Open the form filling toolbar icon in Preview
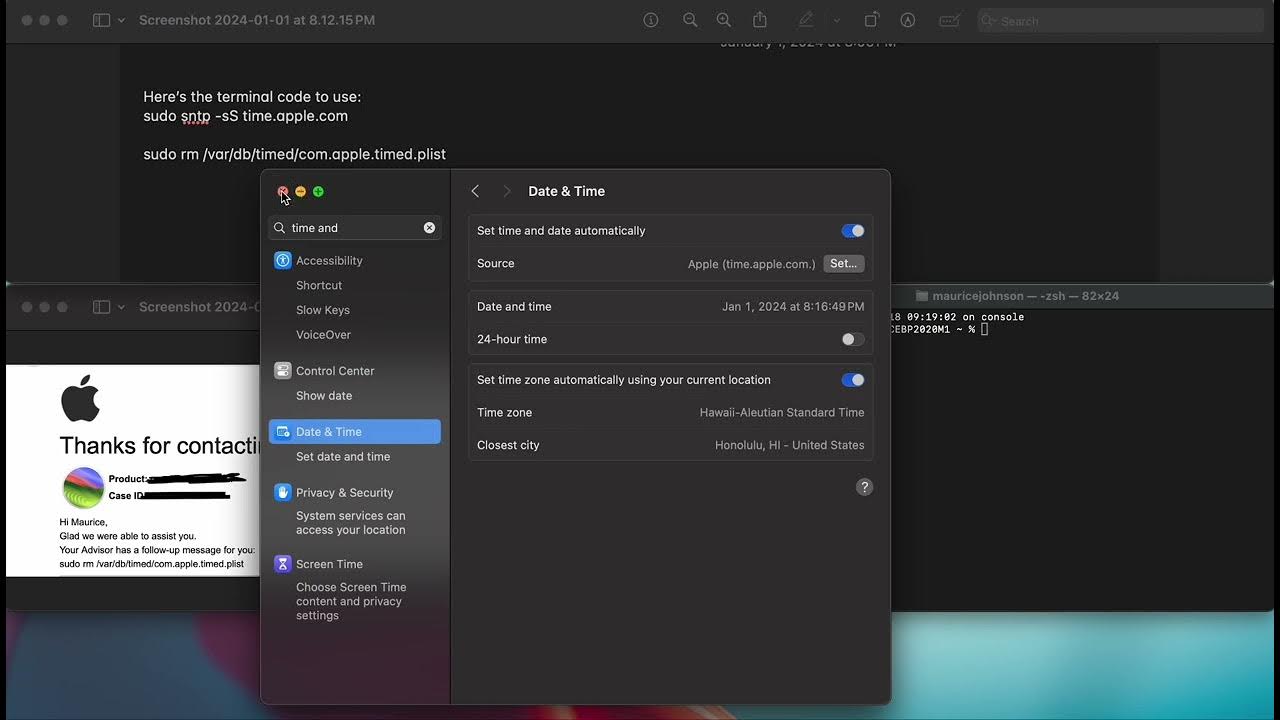Image resolution: width=1280 pixels, height=720 pixels. (x=950, y=20)
